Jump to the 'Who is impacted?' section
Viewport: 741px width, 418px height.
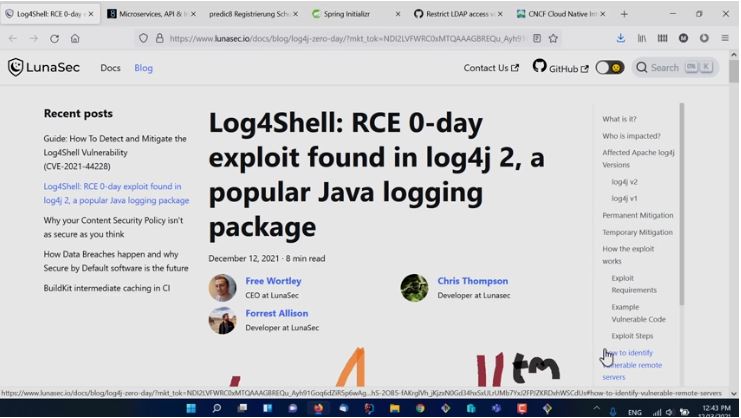[x=631, y=136]
